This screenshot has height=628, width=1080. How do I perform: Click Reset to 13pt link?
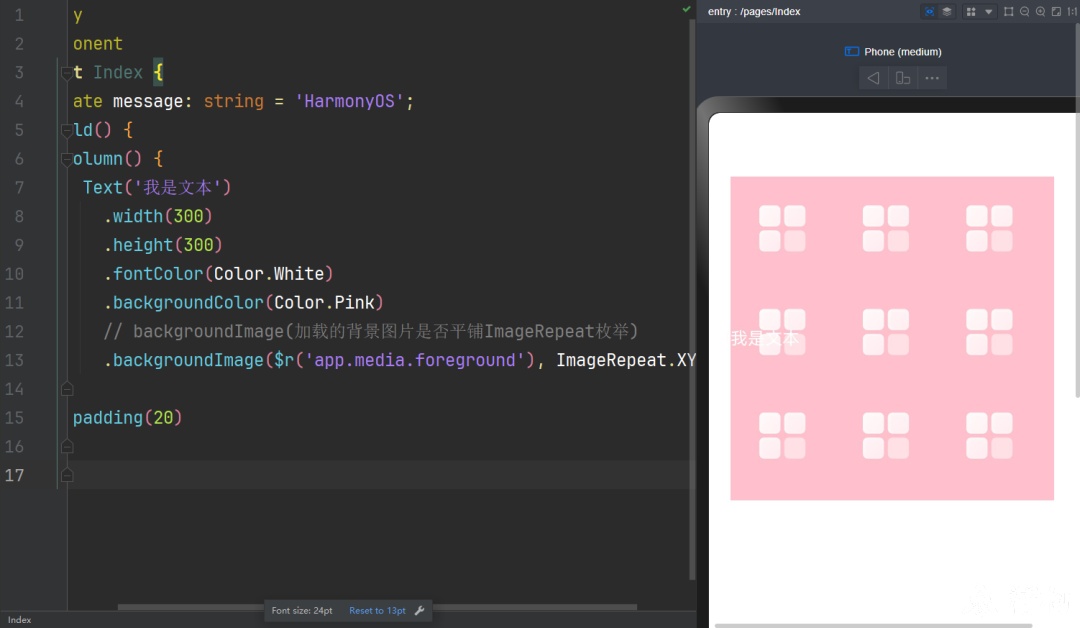point(377,611)
